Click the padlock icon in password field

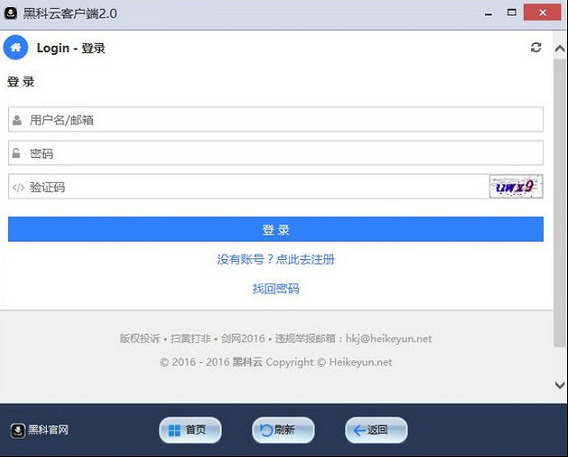pyautogui.click(x=16, y=153)
